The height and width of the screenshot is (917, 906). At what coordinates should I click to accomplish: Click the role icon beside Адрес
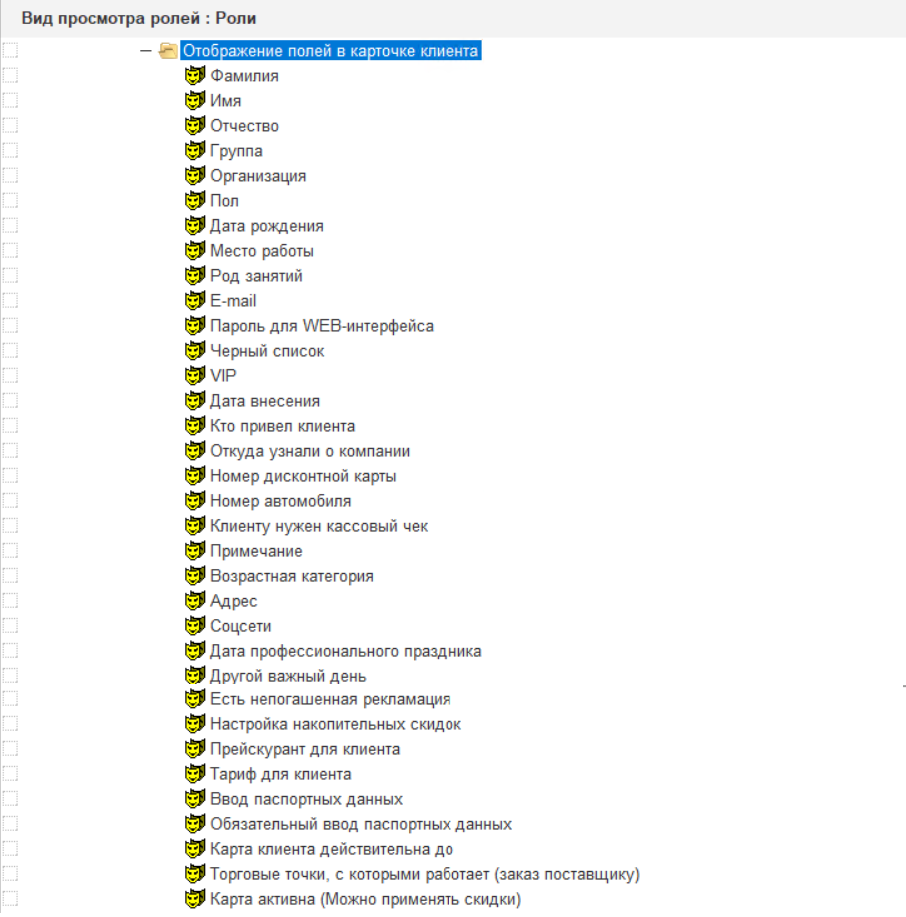pyautogui.click(x=195, y=601)
